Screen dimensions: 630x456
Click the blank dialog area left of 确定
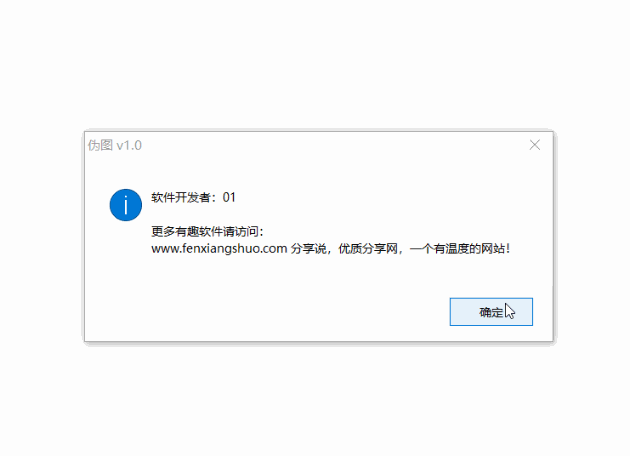265,312
